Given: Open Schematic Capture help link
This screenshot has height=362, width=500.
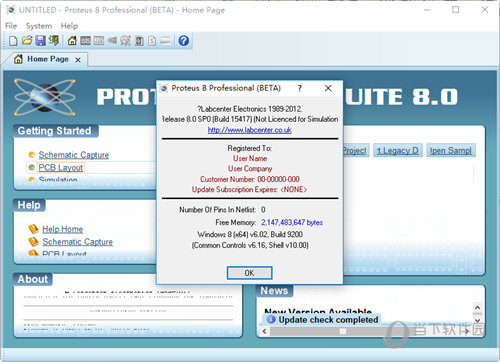Looking at the screenshot, I should (x=77, y=241).
